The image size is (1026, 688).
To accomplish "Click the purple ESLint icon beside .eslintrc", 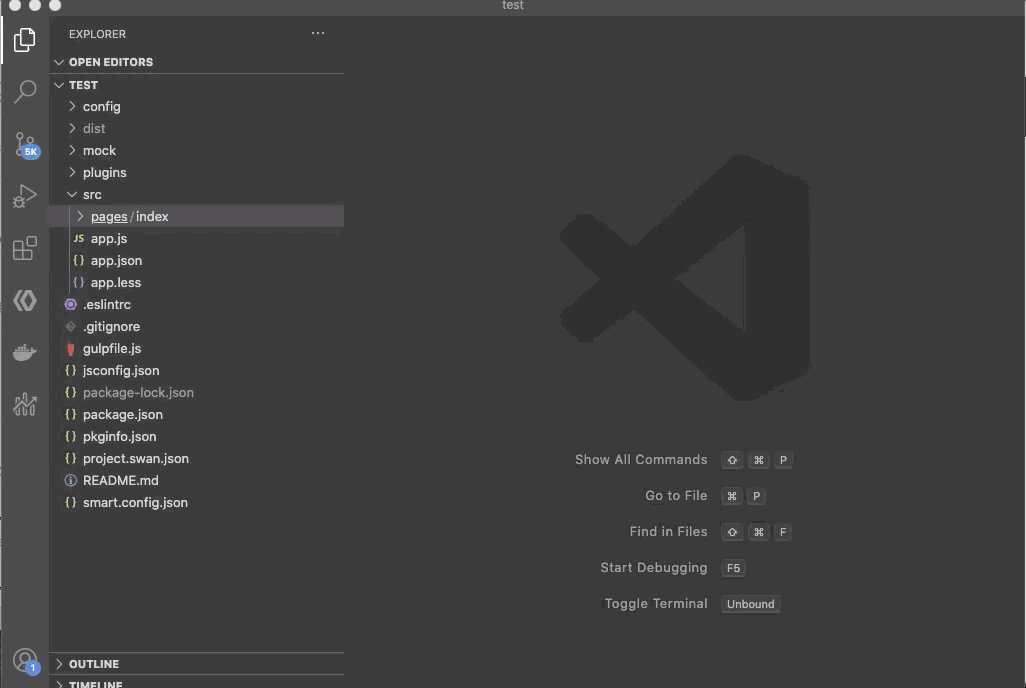I will coord(71,304).
